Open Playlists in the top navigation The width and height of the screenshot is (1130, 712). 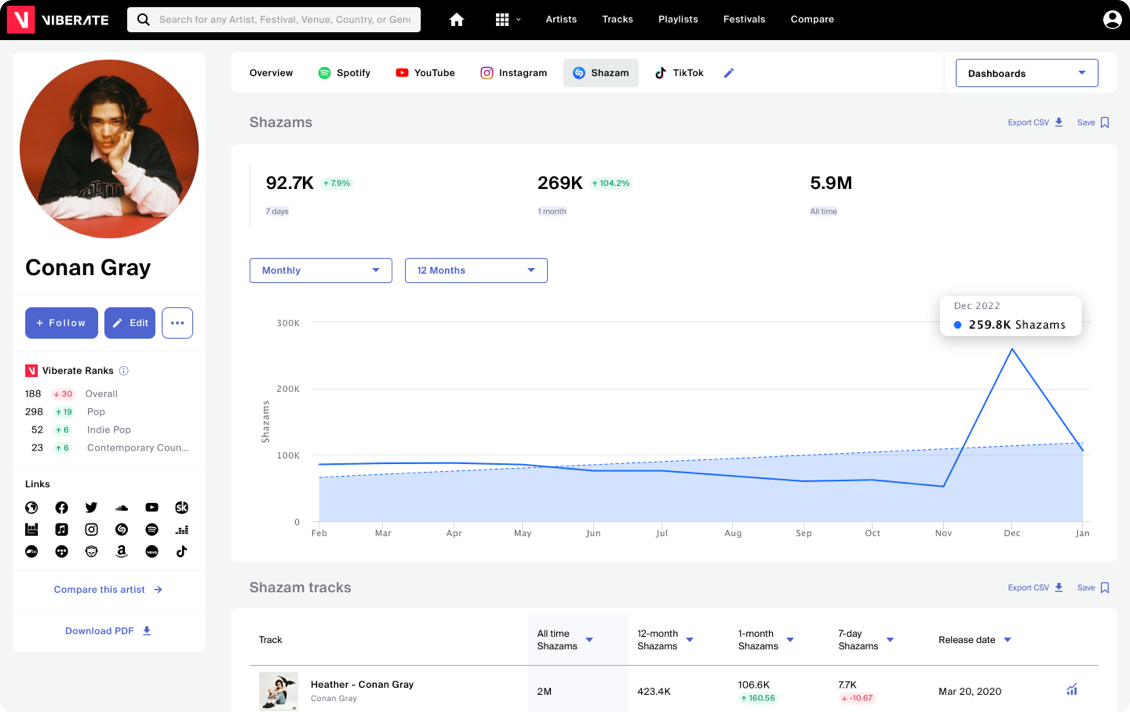(x=678, y=19)
